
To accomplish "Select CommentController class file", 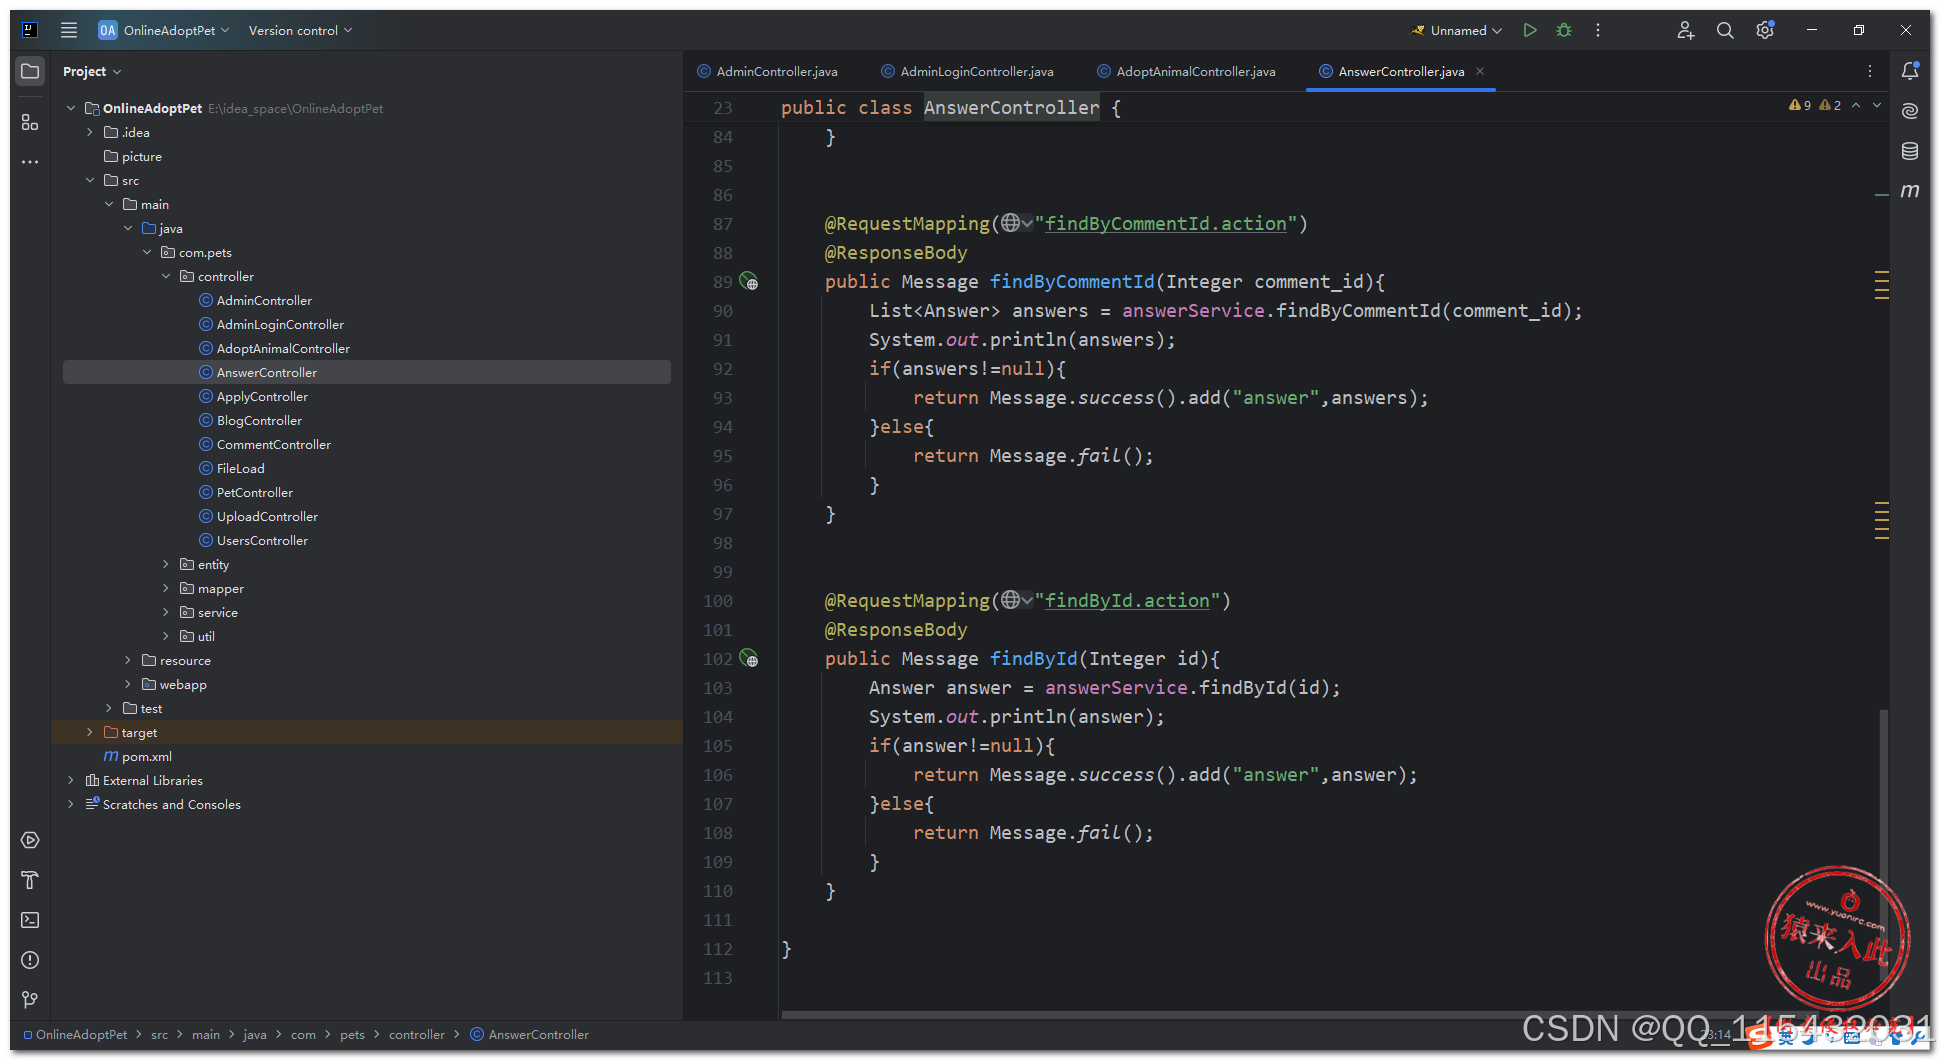I will (273, 444).
